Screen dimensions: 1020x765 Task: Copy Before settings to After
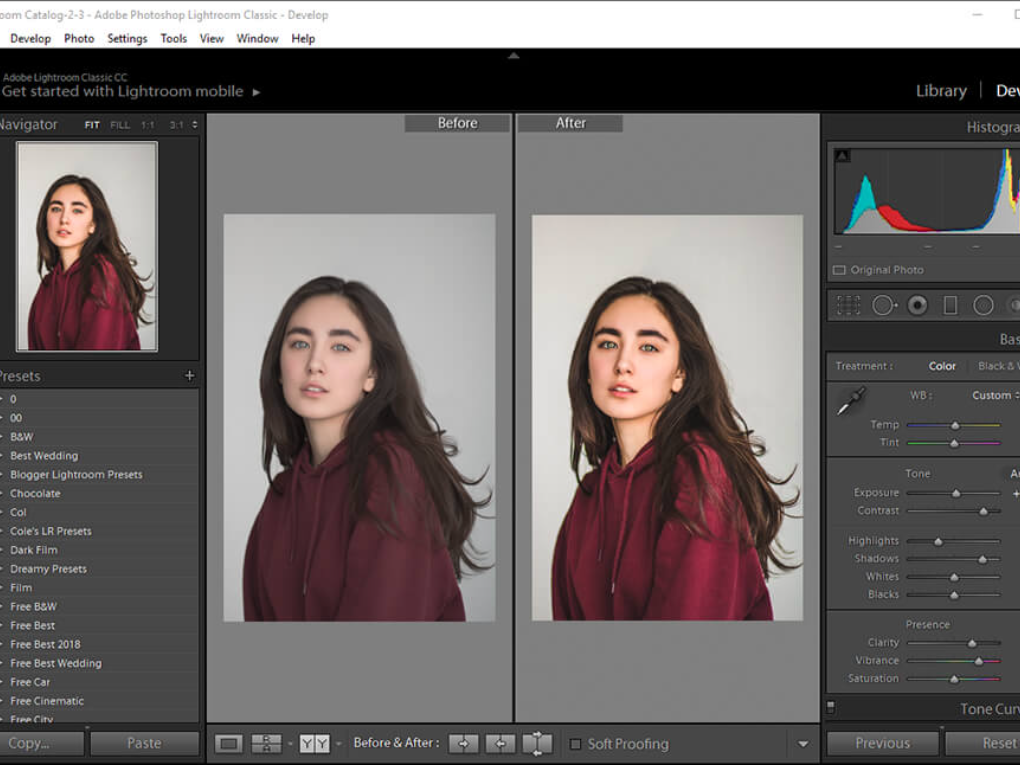(463, 743)
